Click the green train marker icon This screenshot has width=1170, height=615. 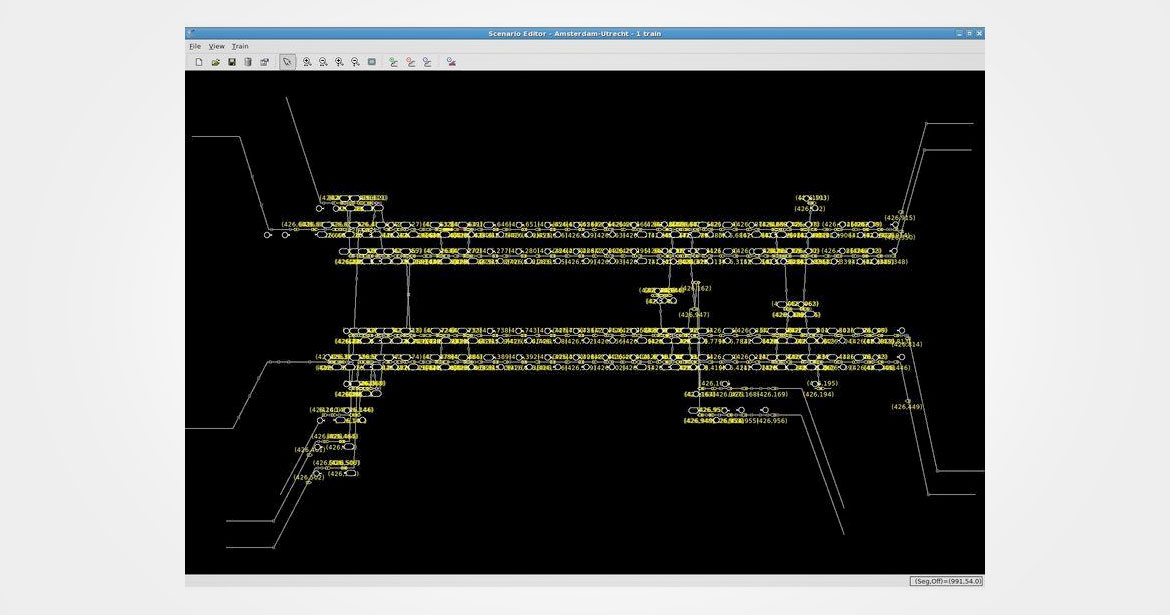[x=393, y=62]
